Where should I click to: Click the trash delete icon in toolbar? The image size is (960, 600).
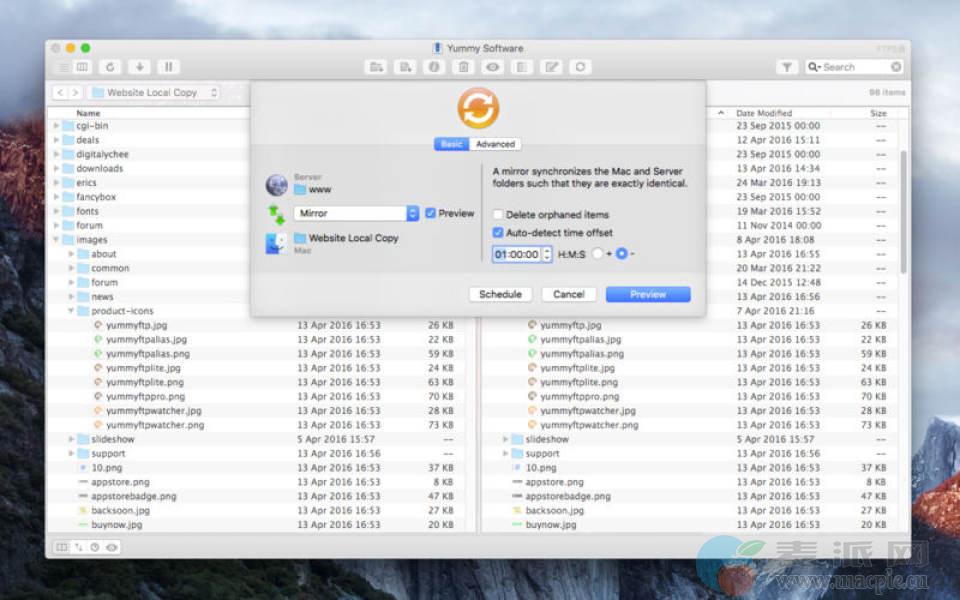tap(463, 67)
